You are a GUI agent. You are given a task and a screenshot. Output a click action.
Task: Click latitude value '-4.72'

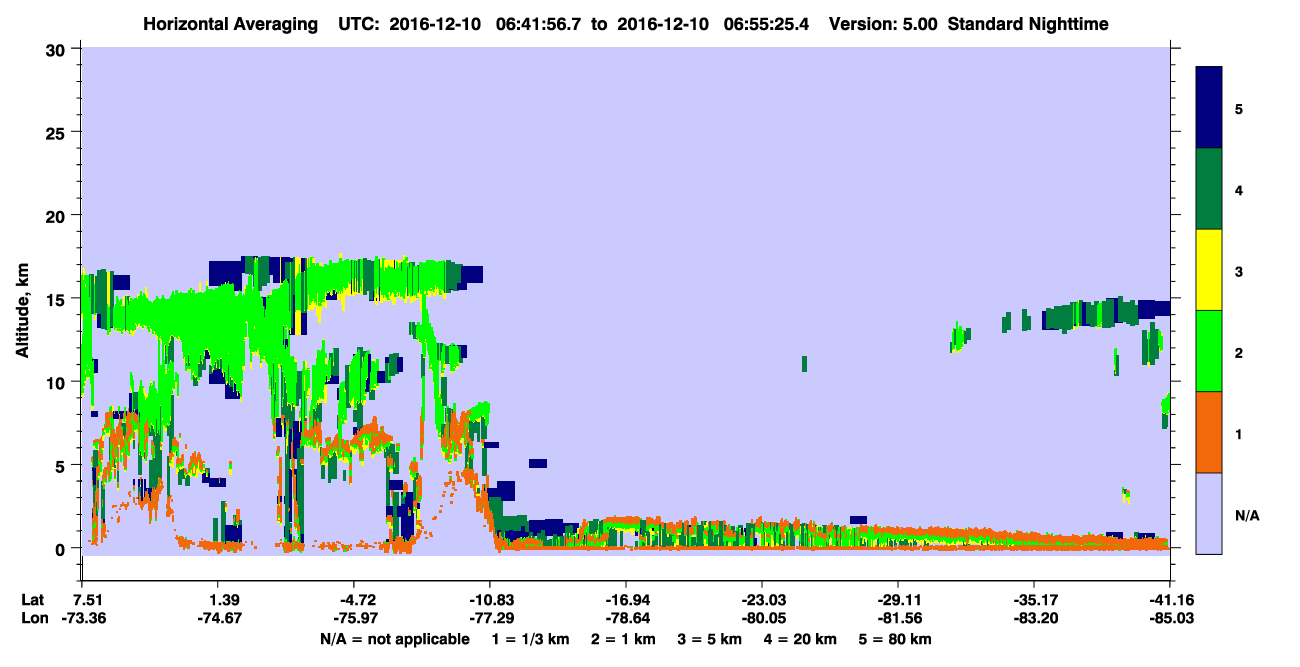click(x=357, y=600)
